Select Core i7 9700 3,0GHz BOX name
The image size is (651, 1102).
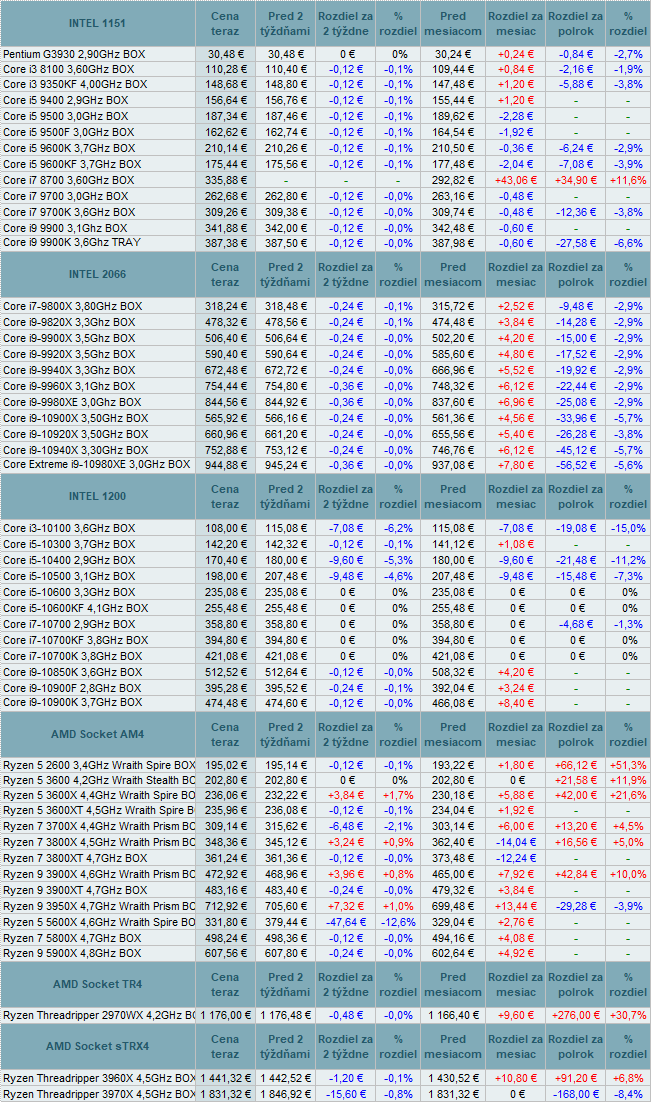coord(65,196)
